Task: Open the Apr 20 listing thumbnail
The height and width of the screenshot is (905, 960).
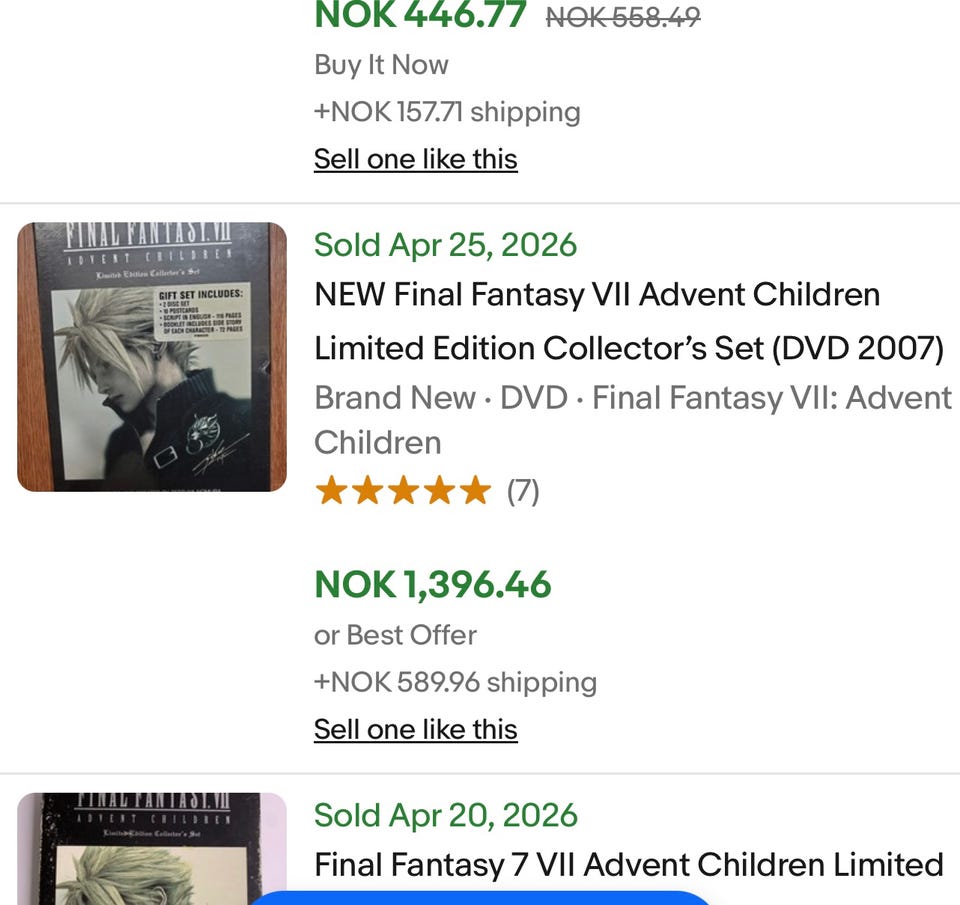Action: tap(152, 849)
